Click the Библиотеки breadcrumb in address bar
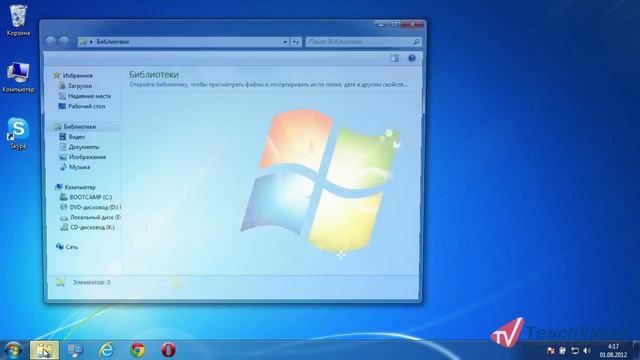Screen dimensions: 640x360 pos(112,42)
